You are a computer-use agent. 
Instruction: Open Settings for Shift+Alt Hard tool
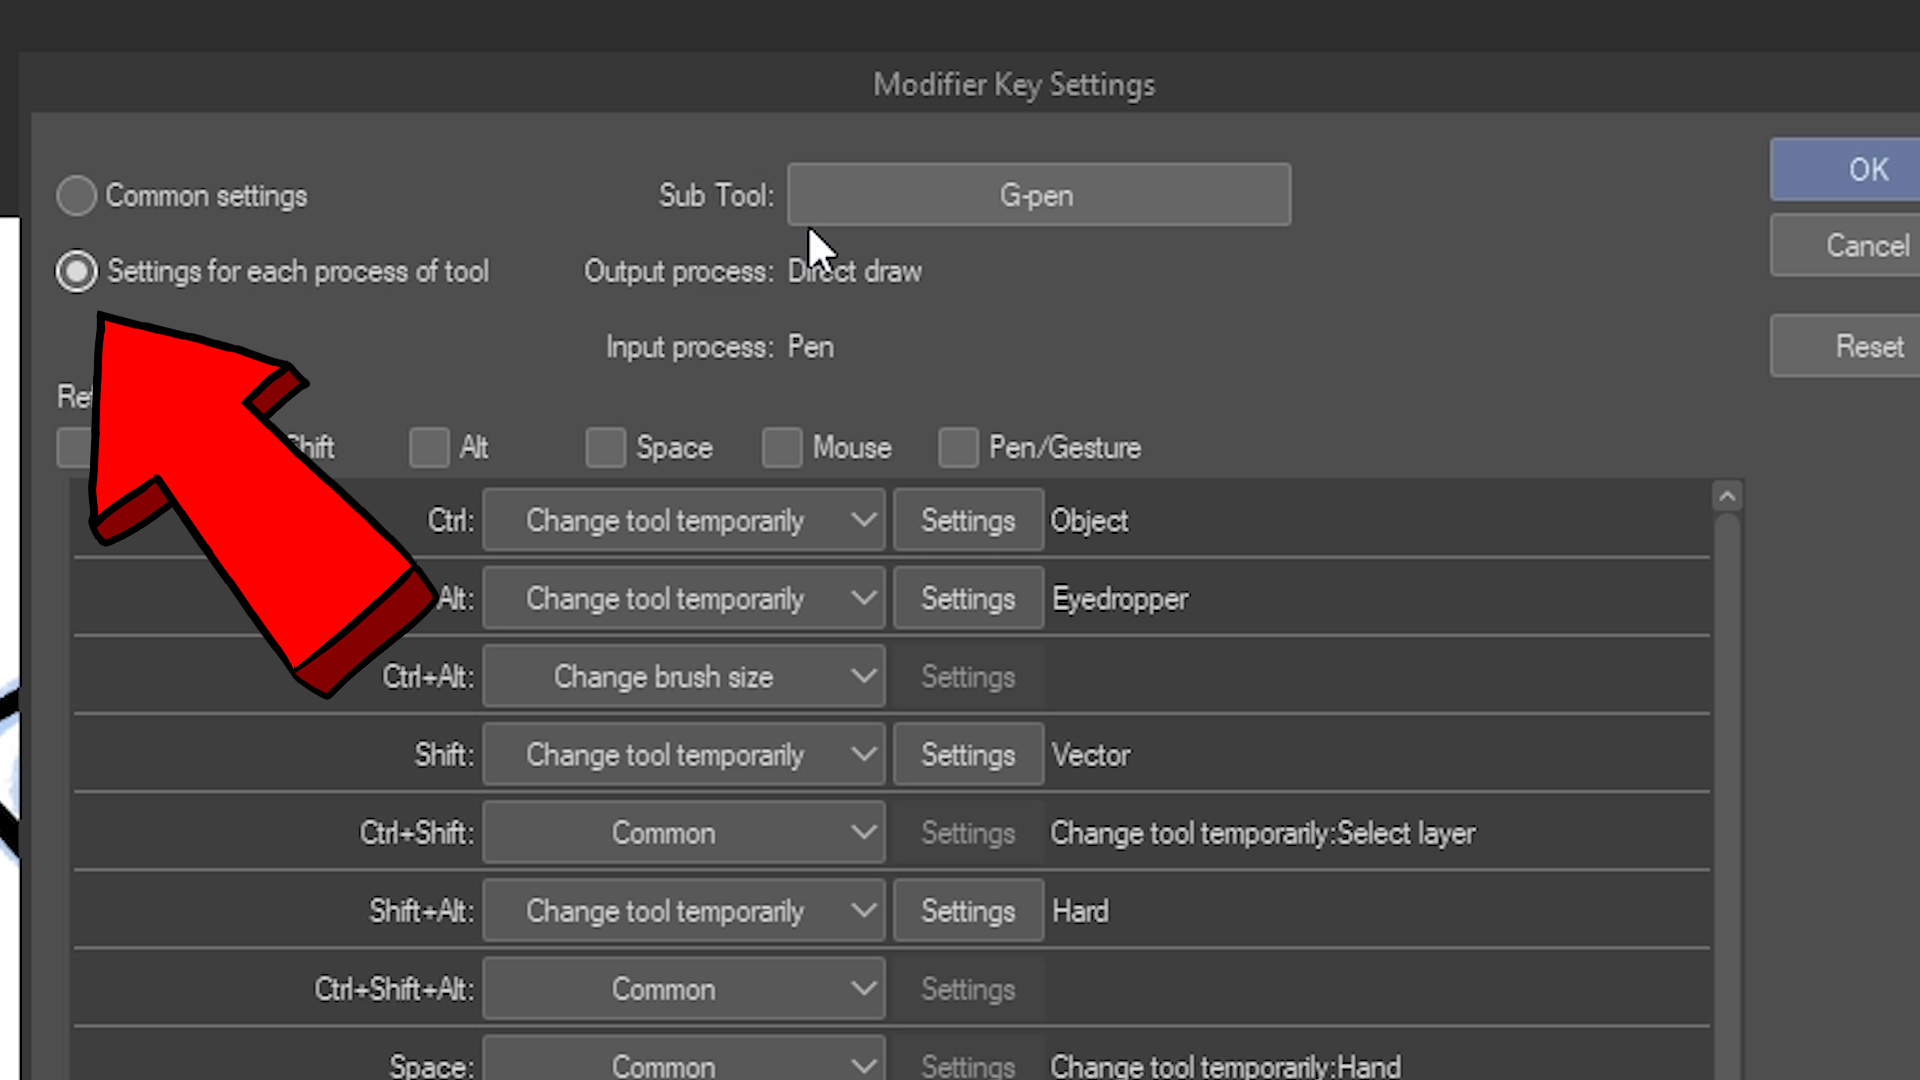(968, 911)
